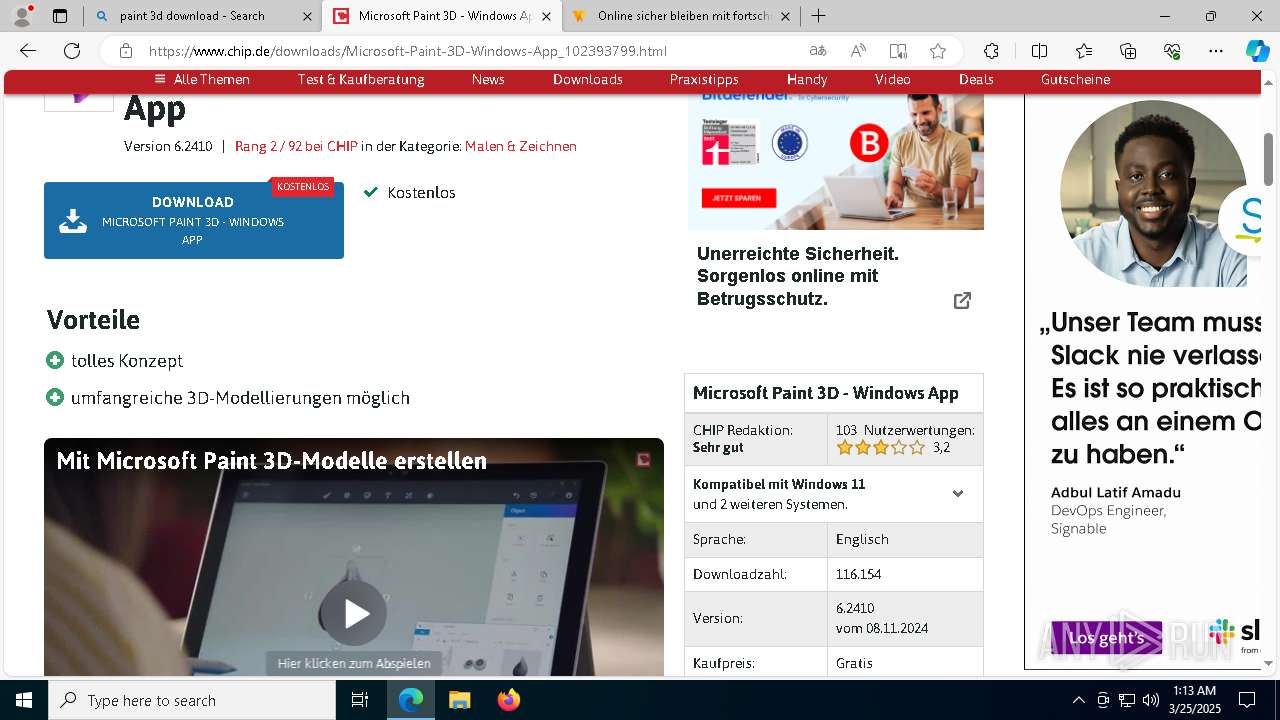Refresh the current page
The height and width of the screenshot is (720, 1280).
point(72,51)
